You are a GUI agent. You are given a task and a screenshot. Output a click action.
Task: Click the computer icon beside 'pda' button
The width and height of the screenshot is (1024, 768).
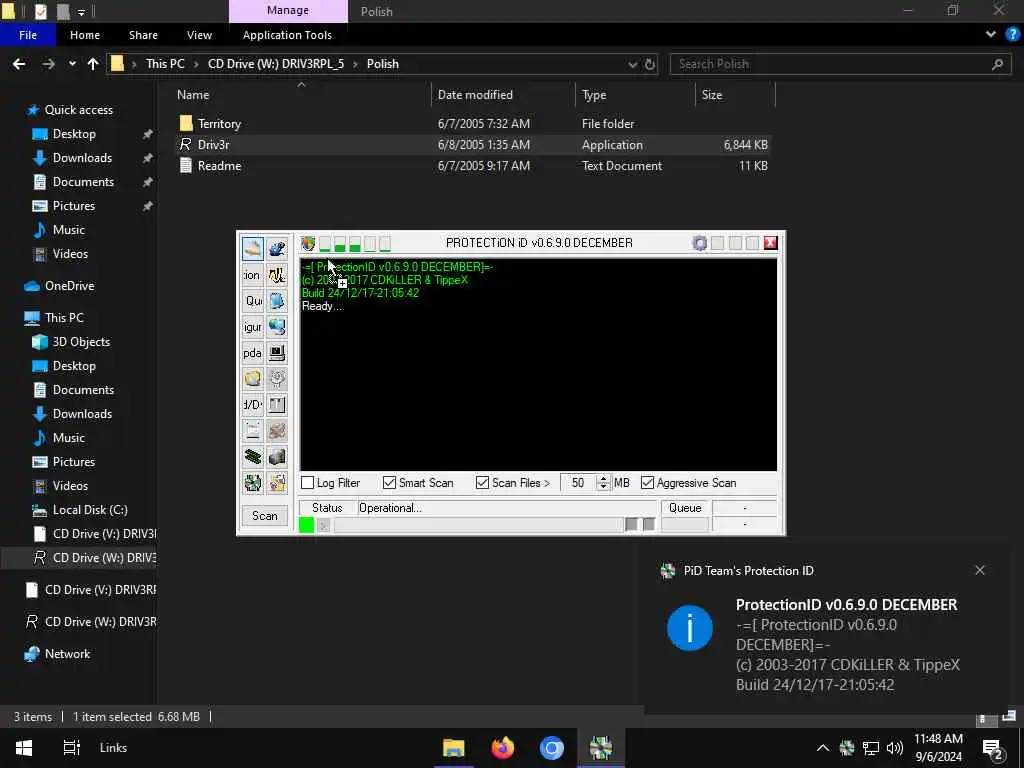[277, 353]
